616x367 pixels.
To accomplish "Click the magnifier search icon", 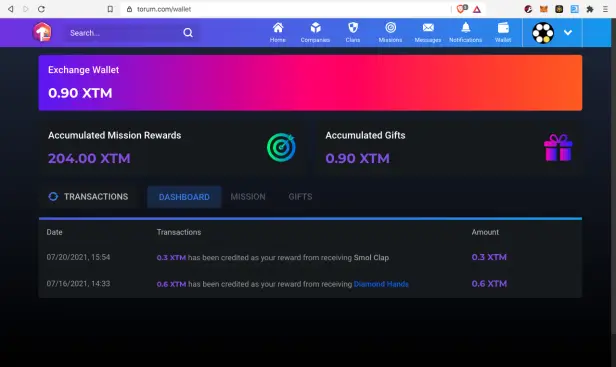I will point(188,33).
